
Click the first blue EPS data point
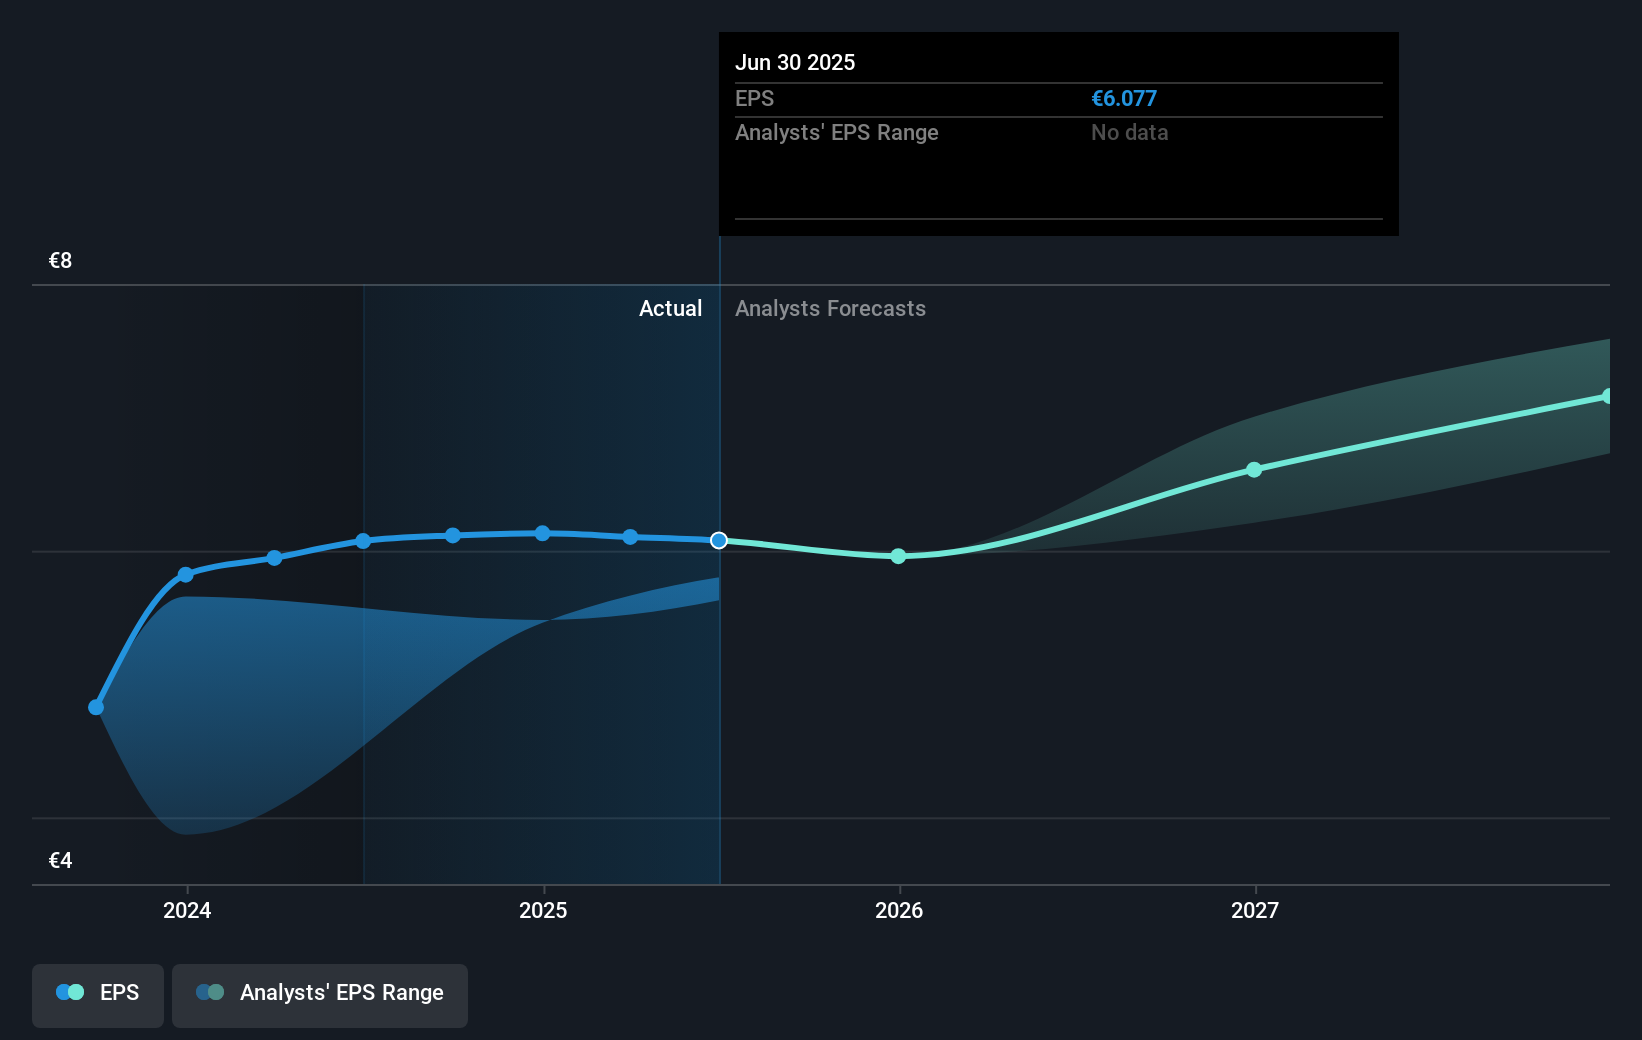point(95,707)
